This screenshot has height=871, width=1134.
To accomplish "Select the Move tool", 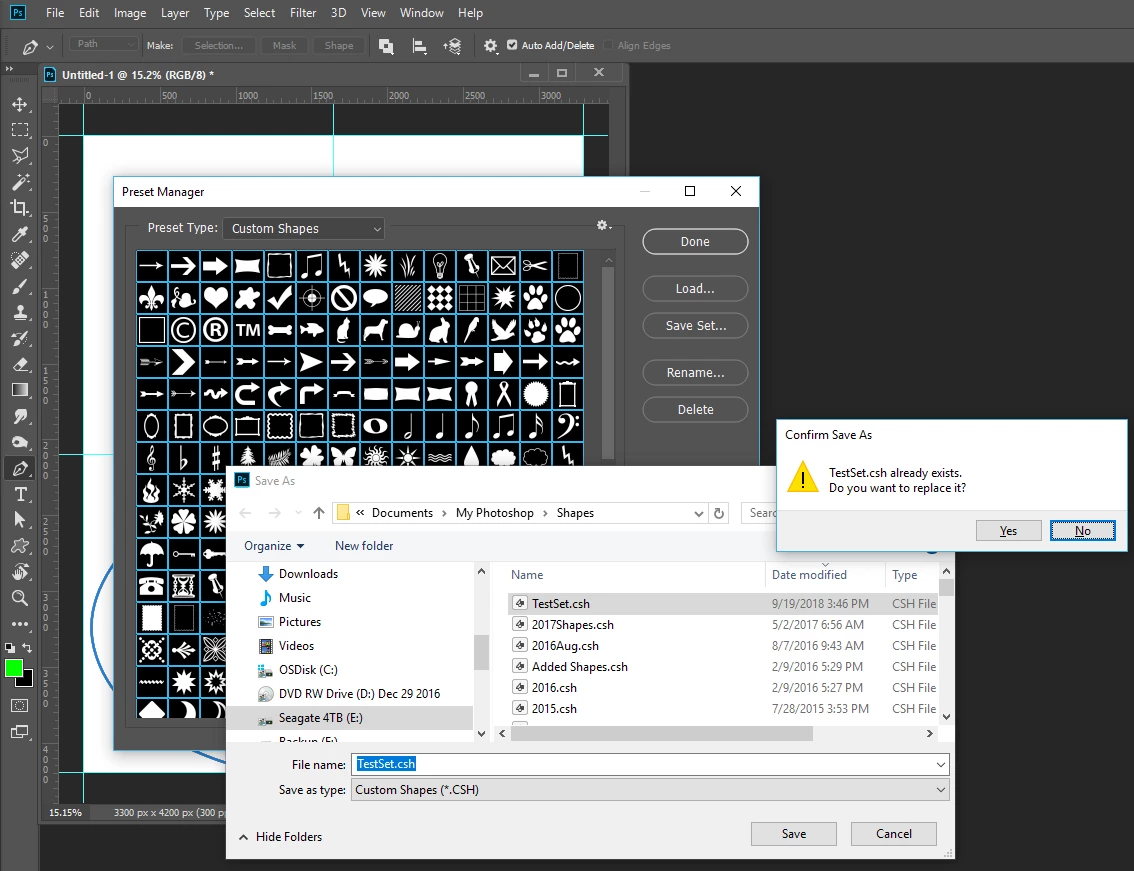I will pos(20,104).
